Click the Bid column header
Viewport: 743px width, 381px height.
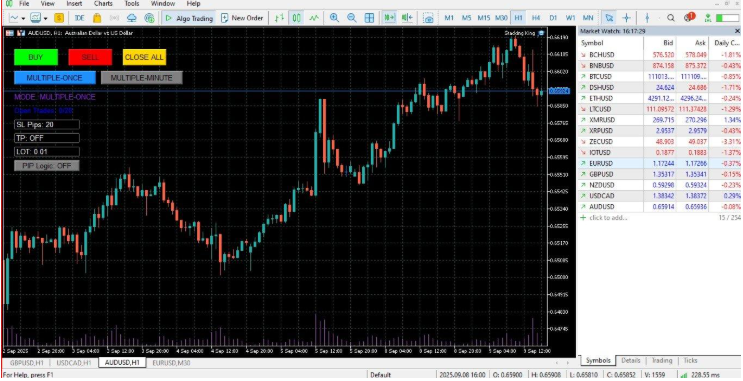click(660, 43)
